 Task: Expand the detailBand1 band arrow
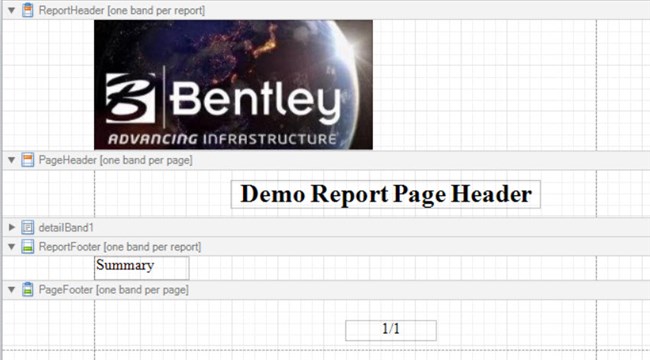(x=12, y=227)
